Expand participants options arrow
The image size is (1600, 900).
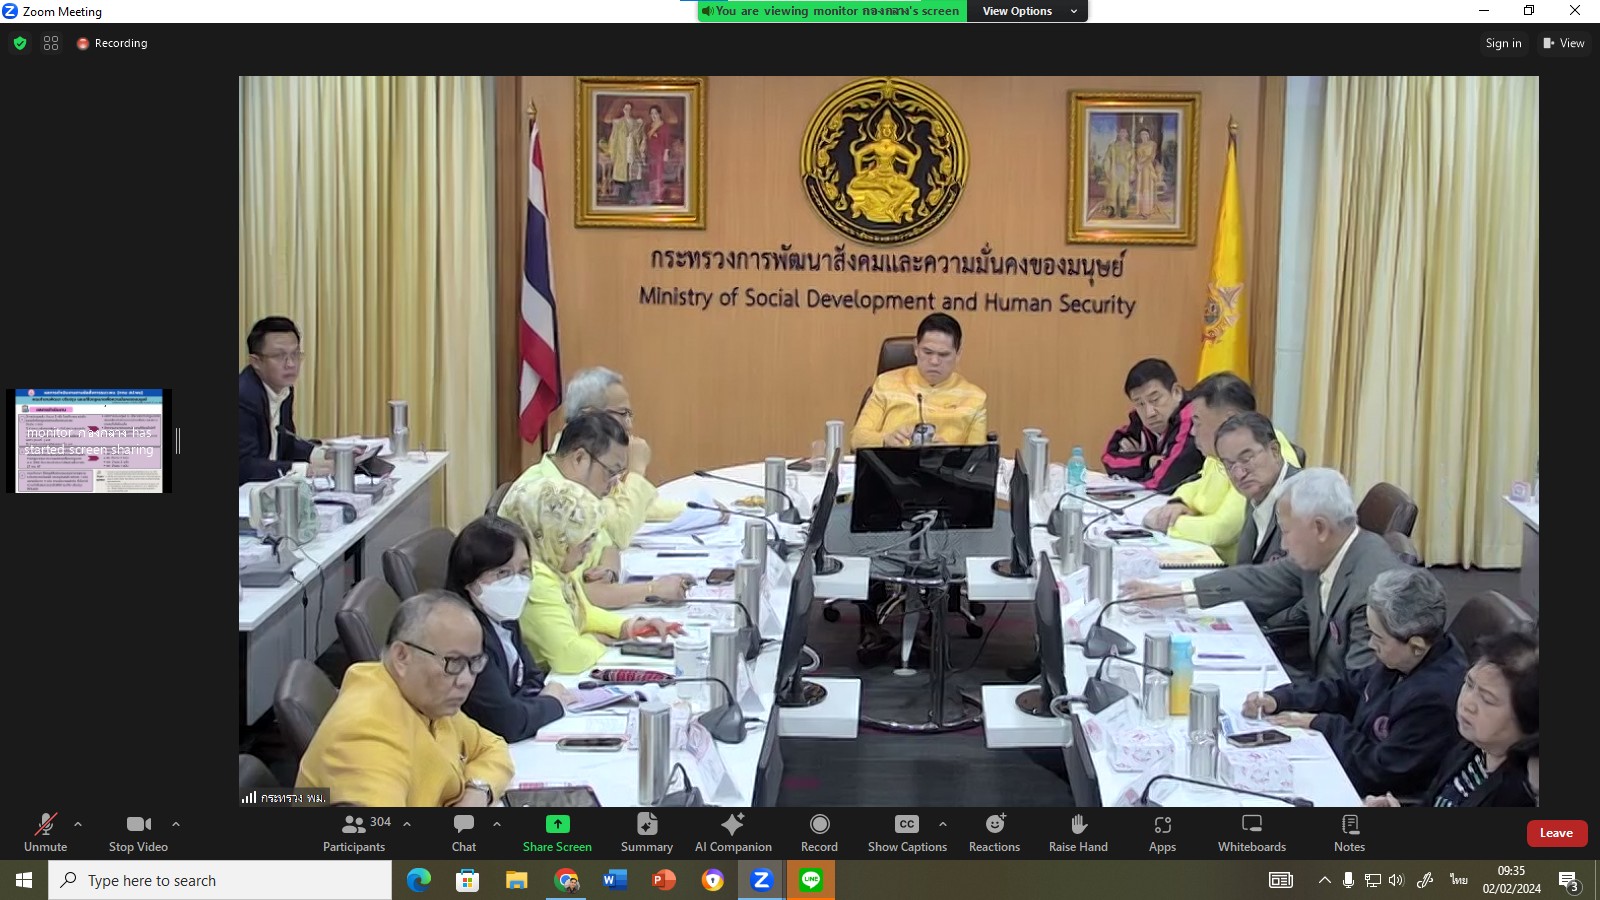click(x=407, y=824)
